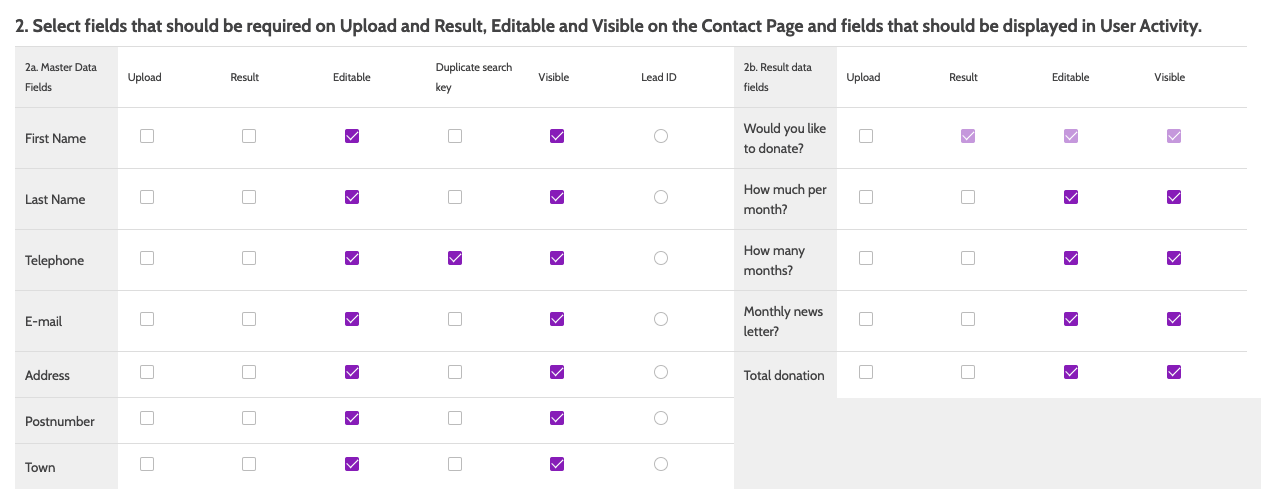This screenshot has height=496, width=1261.
Task: Check Upload for Total donation
Action: tap(866, 372)
